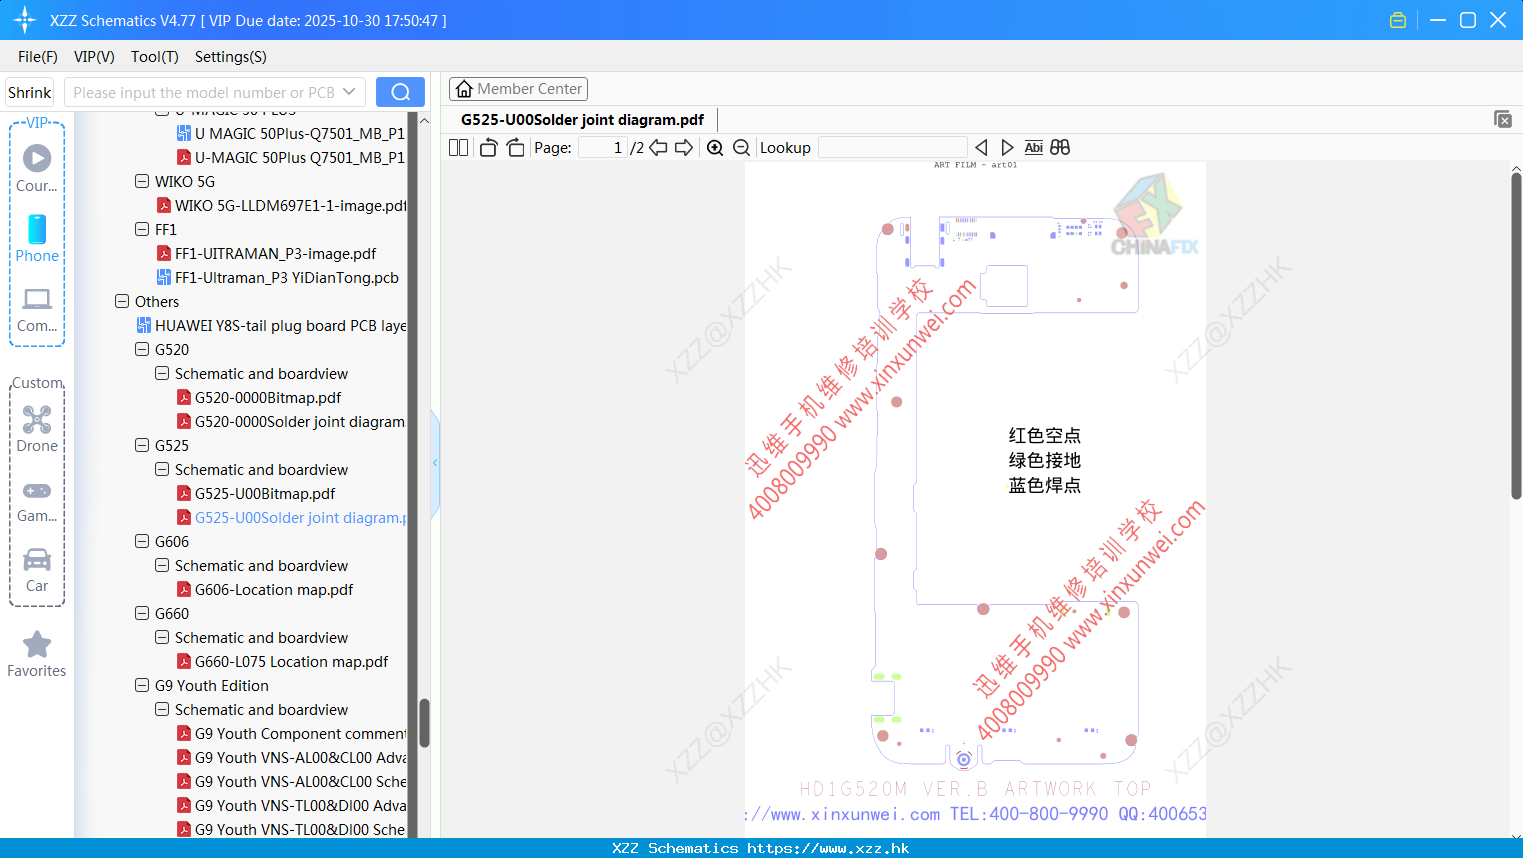
Task: Toggle the two-page split view icon
Action: click(458, 147)
